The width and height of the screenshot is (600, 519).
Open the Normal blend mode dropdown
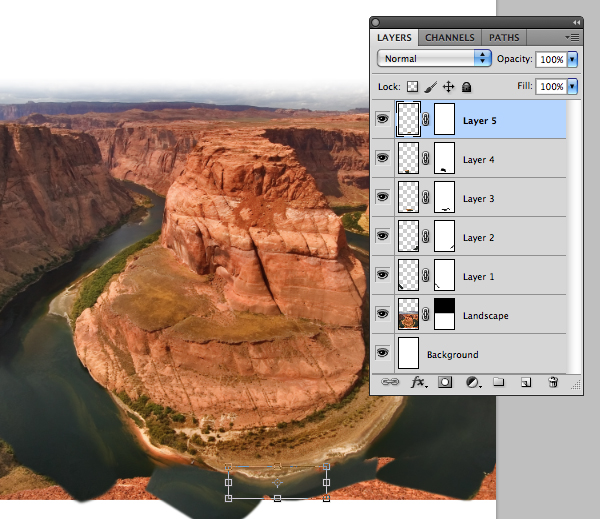434,59
